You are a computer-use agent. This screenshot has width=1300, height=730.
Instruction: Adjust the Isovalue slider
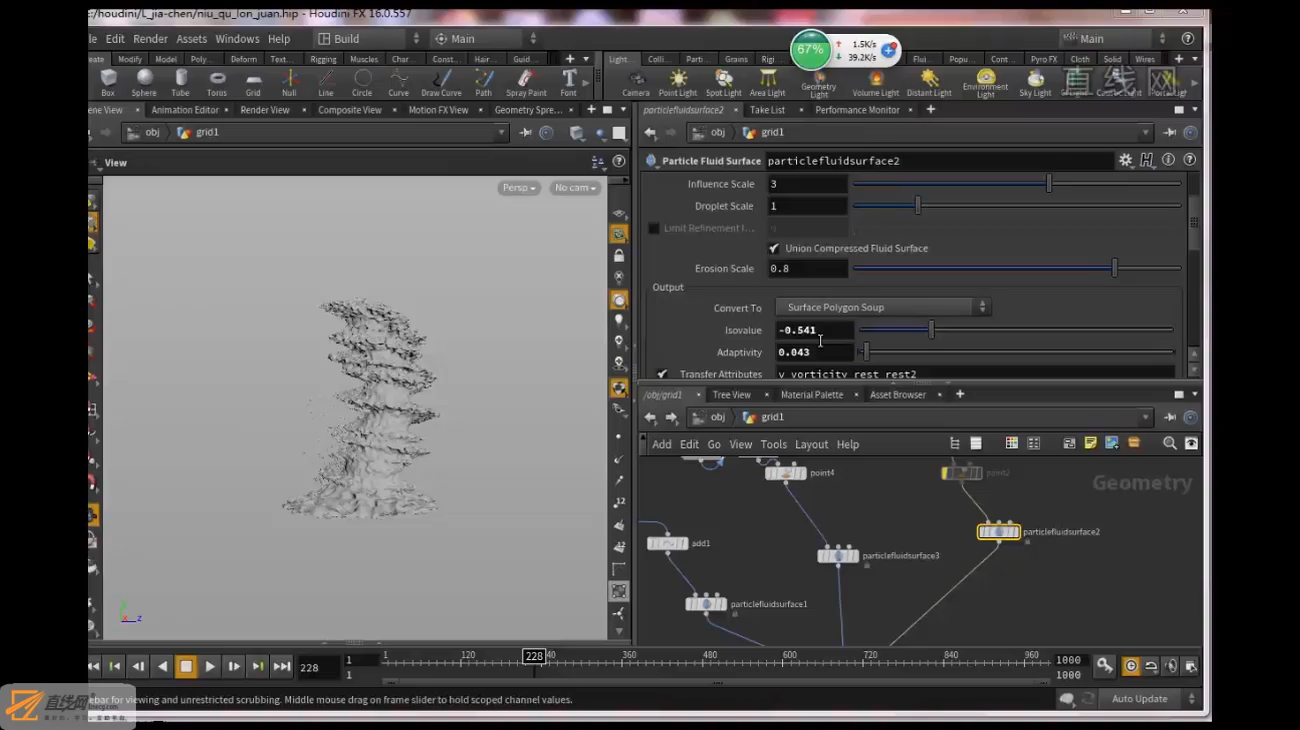(1016, 330)
